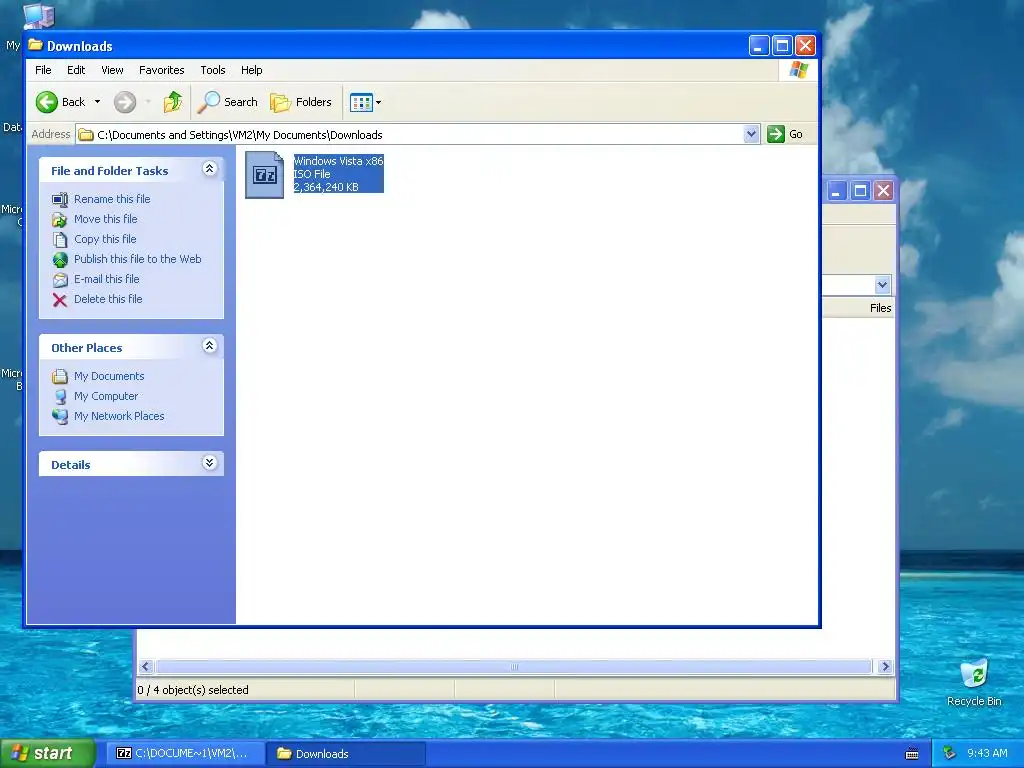
Task: Click Files column header in 7-Zip window
Action: click(x=880, y=308)
